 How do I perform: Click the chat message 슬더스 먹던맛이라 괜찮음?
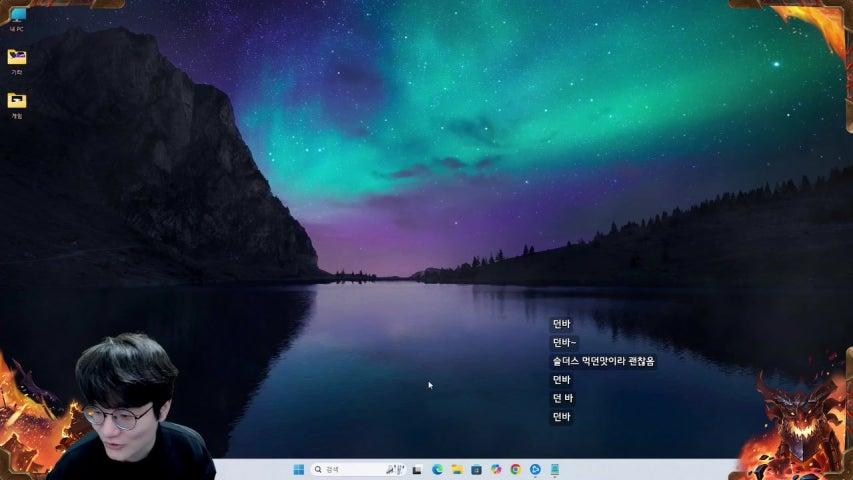click(603, 361)
